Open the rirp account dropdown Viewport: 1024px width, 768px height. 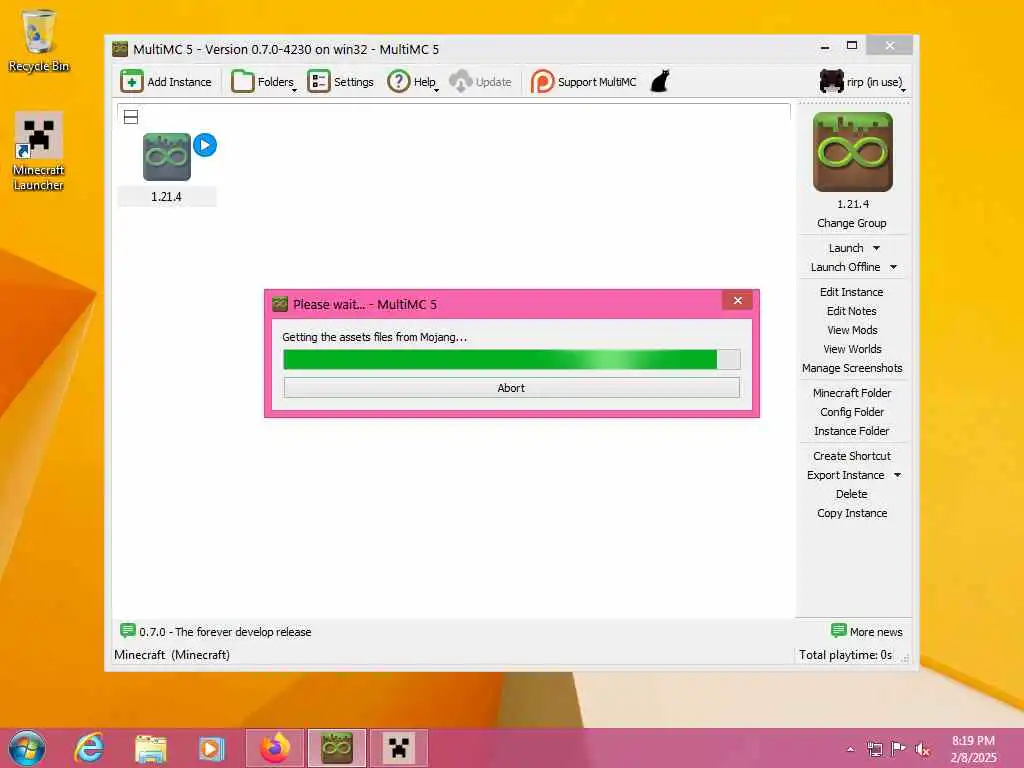pos(863,82)
